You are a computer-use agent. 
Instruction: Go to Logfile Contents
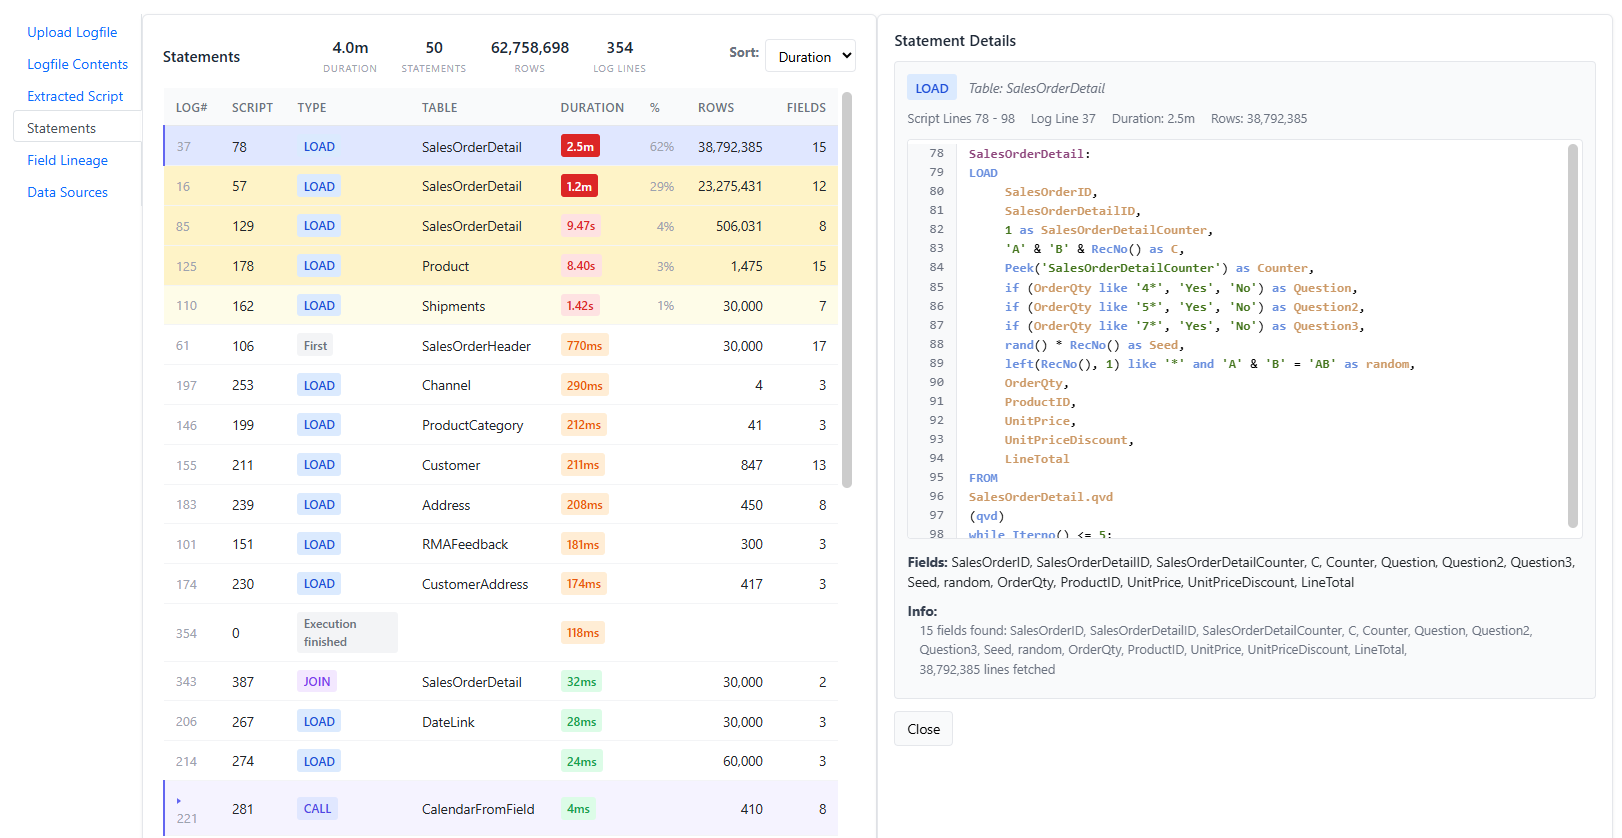coord(77,64)
